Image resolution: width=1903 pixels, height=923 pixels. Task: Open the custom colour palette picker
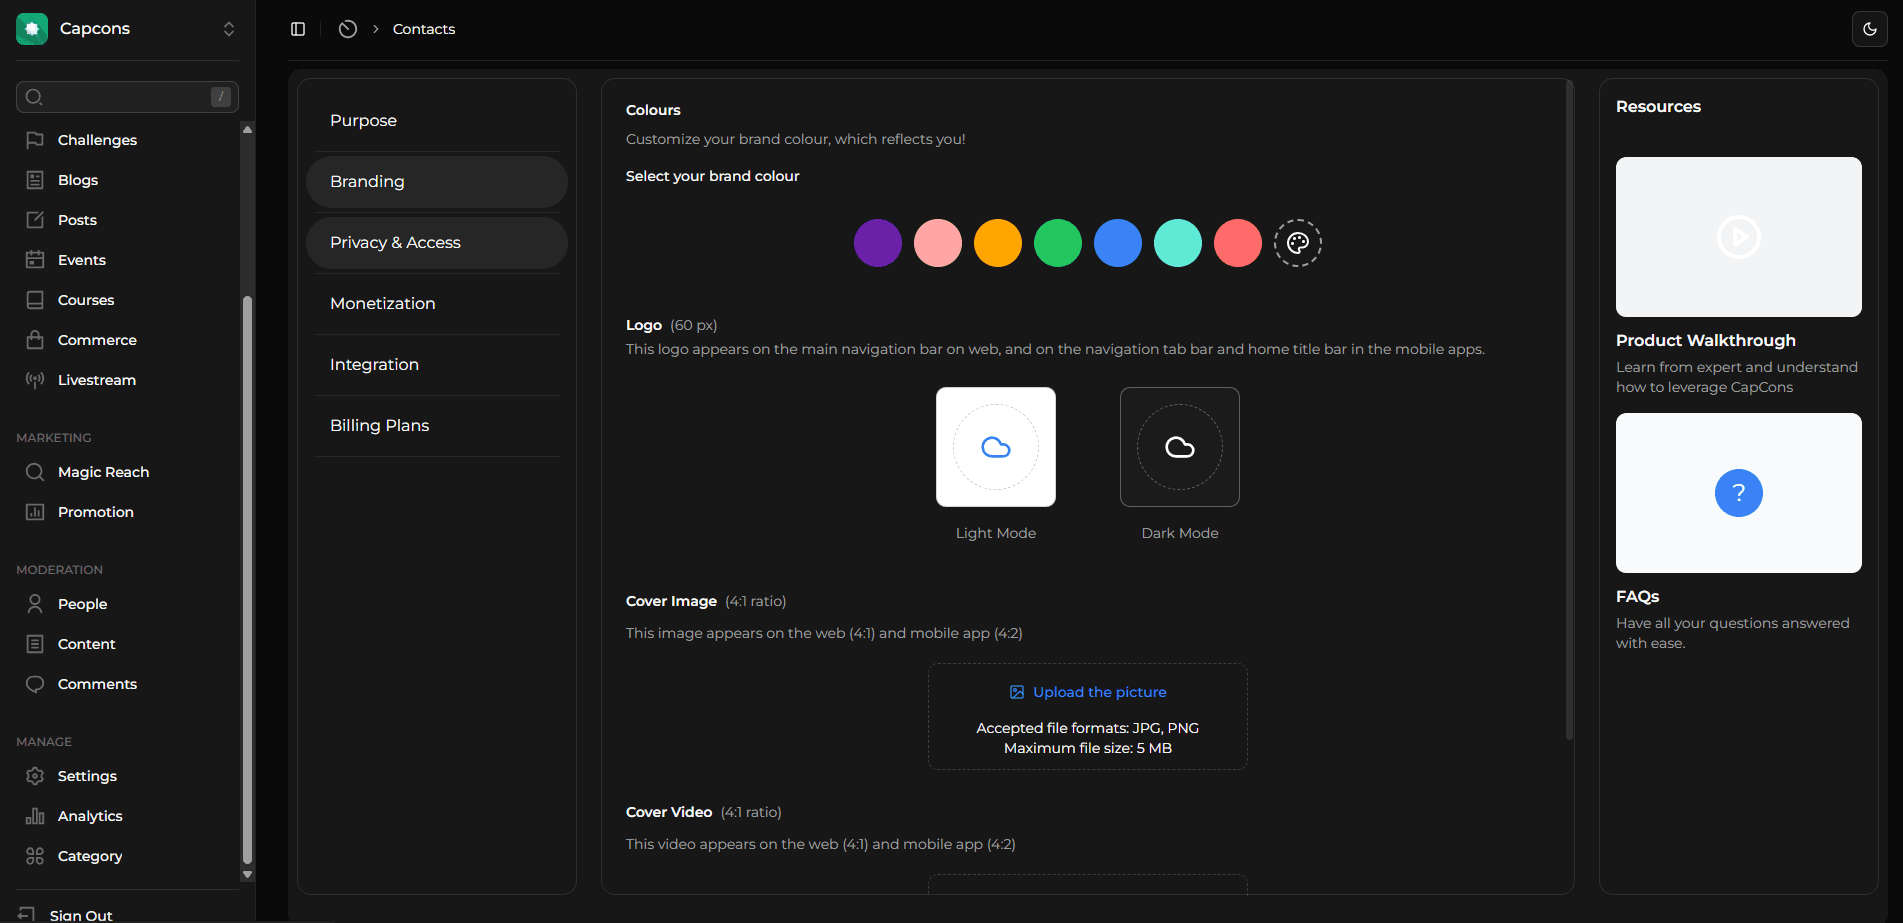point(1298,243)
